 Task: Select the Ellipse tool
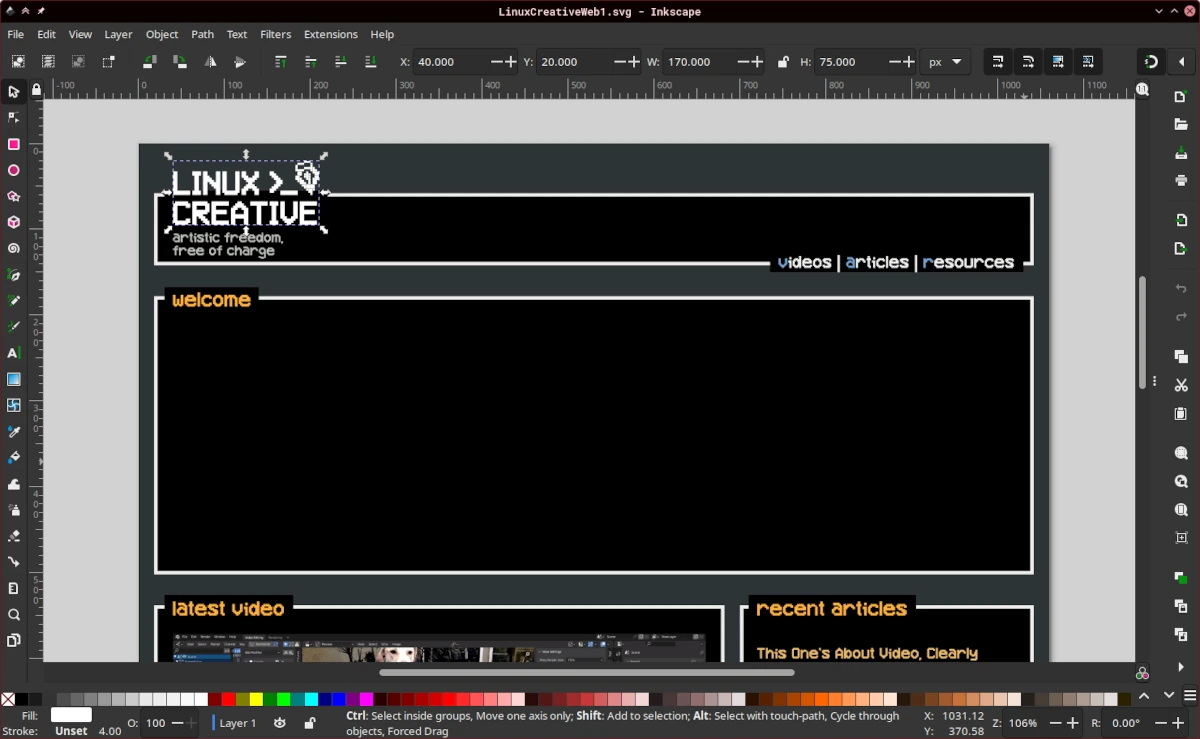14,170
